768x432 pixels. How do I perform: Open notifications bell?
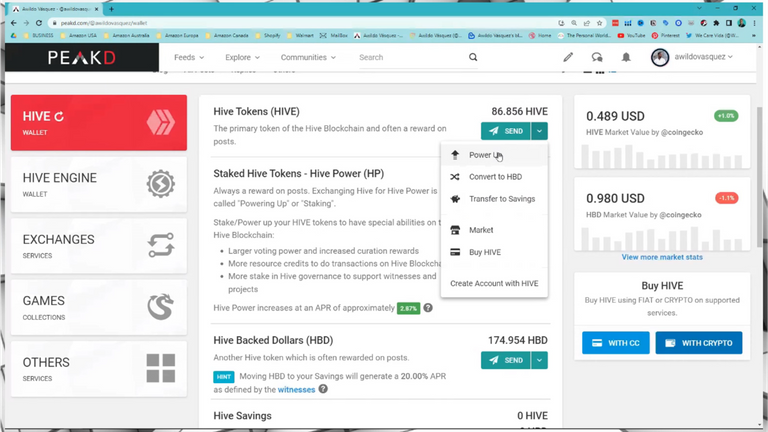626,57
